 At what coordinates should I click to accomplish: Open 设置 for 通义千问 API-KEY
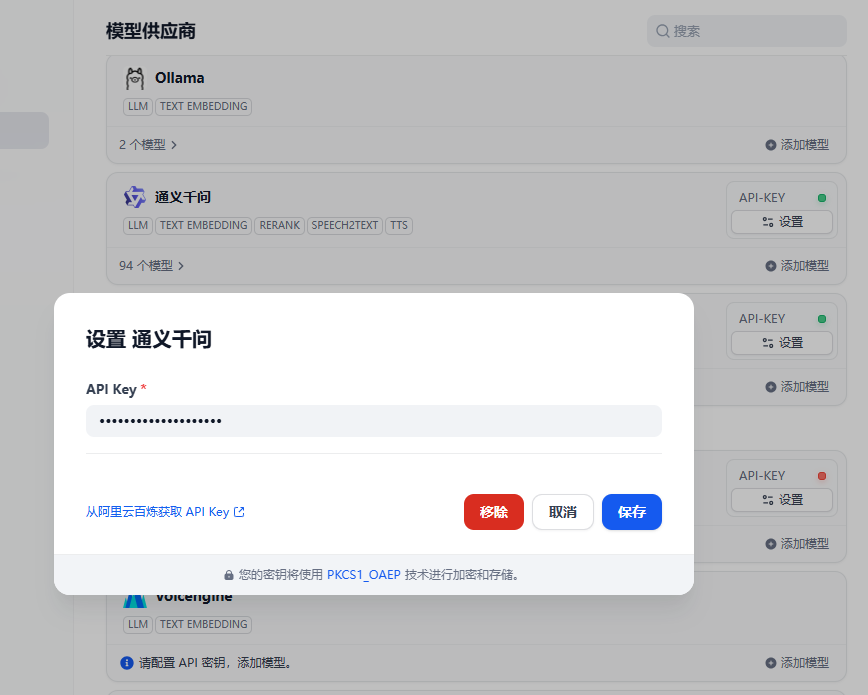coord(782,222)
